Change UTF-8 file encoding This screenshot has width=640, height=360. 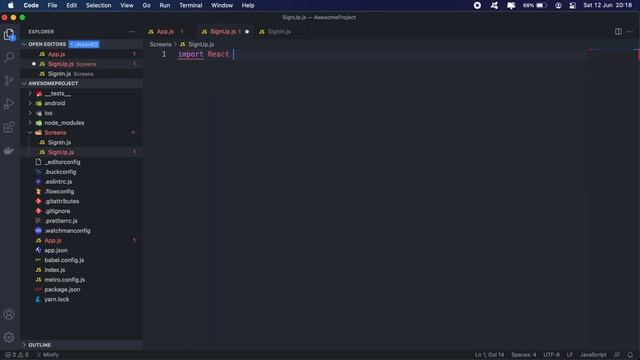551,355
